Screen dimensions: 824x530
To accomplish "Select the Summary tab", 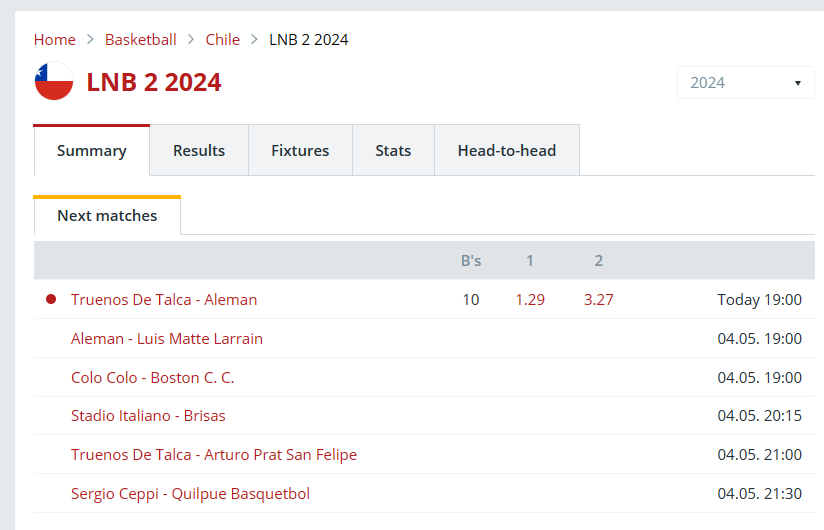I will 92,151.
